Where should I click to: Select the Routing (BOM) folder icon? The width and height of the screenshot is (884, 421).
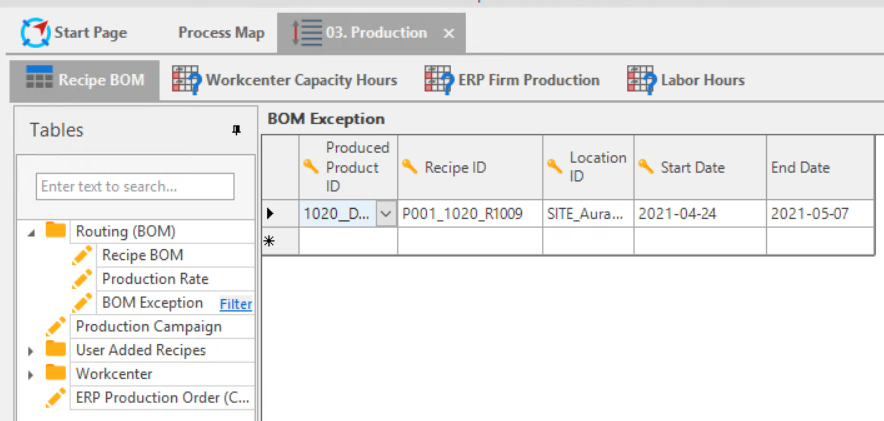56,230
